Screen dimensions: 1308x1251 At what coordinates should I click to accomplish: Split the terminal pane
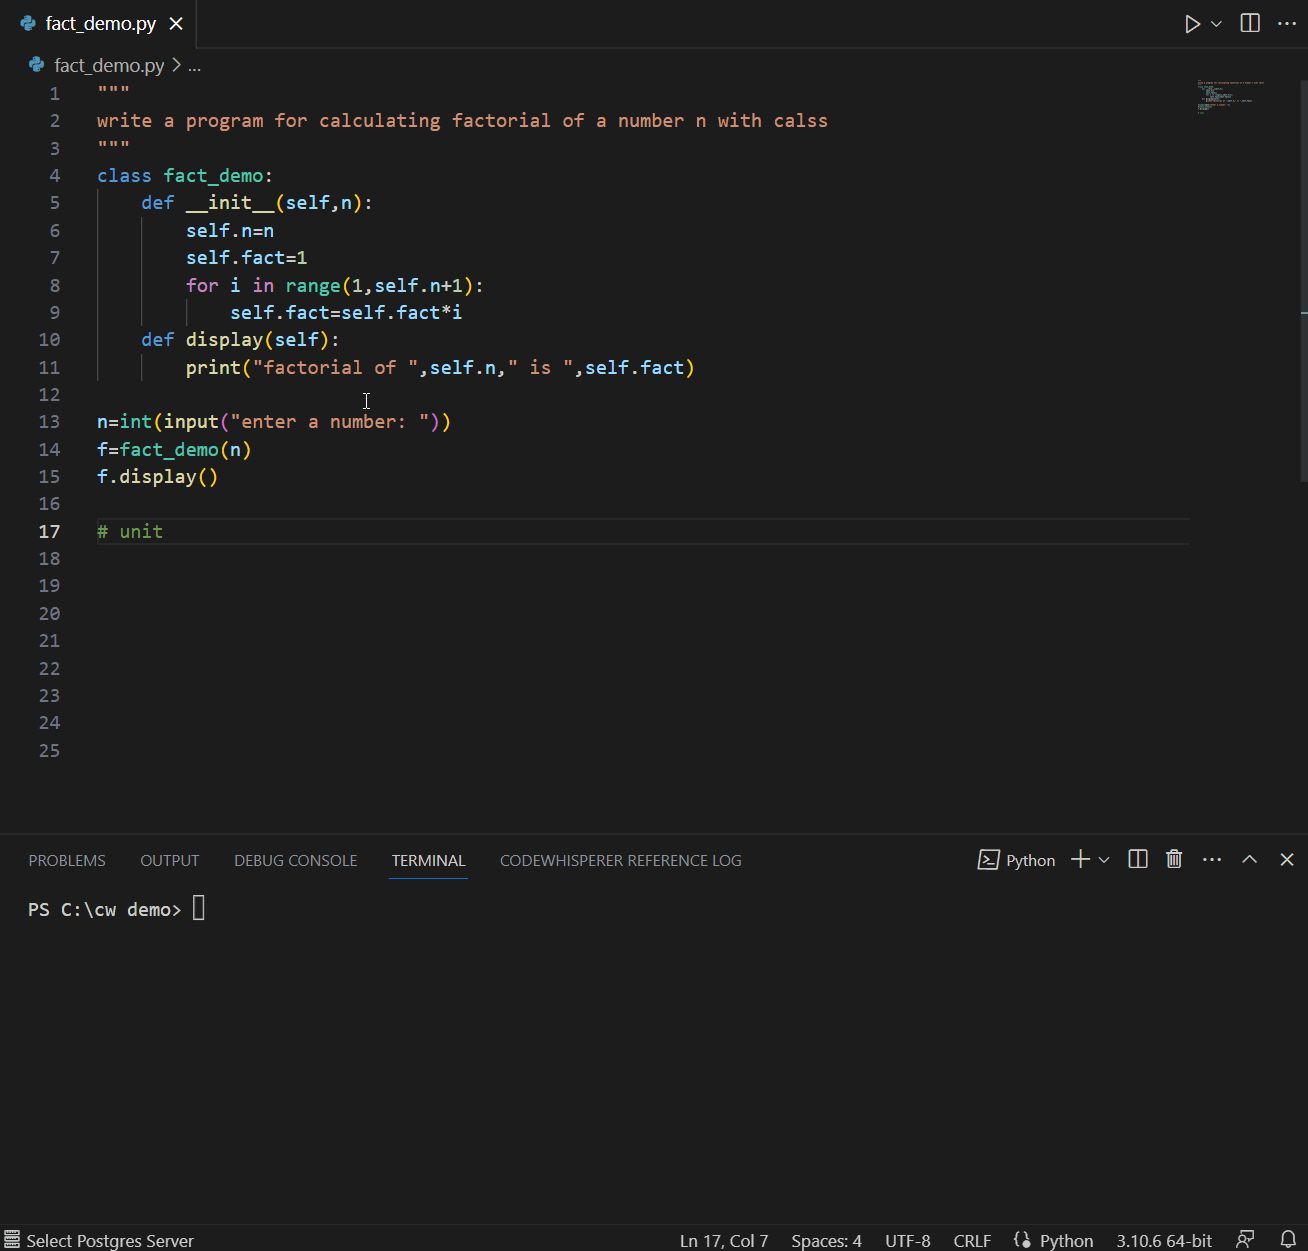click(1137, 859)
